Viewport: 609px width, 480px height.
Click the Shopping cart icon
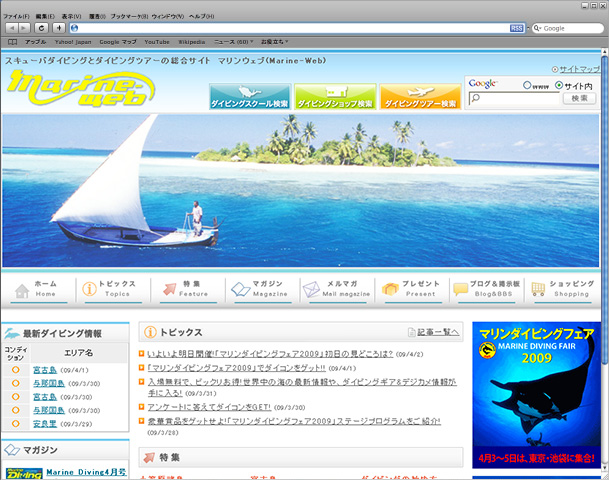point(538,289)
